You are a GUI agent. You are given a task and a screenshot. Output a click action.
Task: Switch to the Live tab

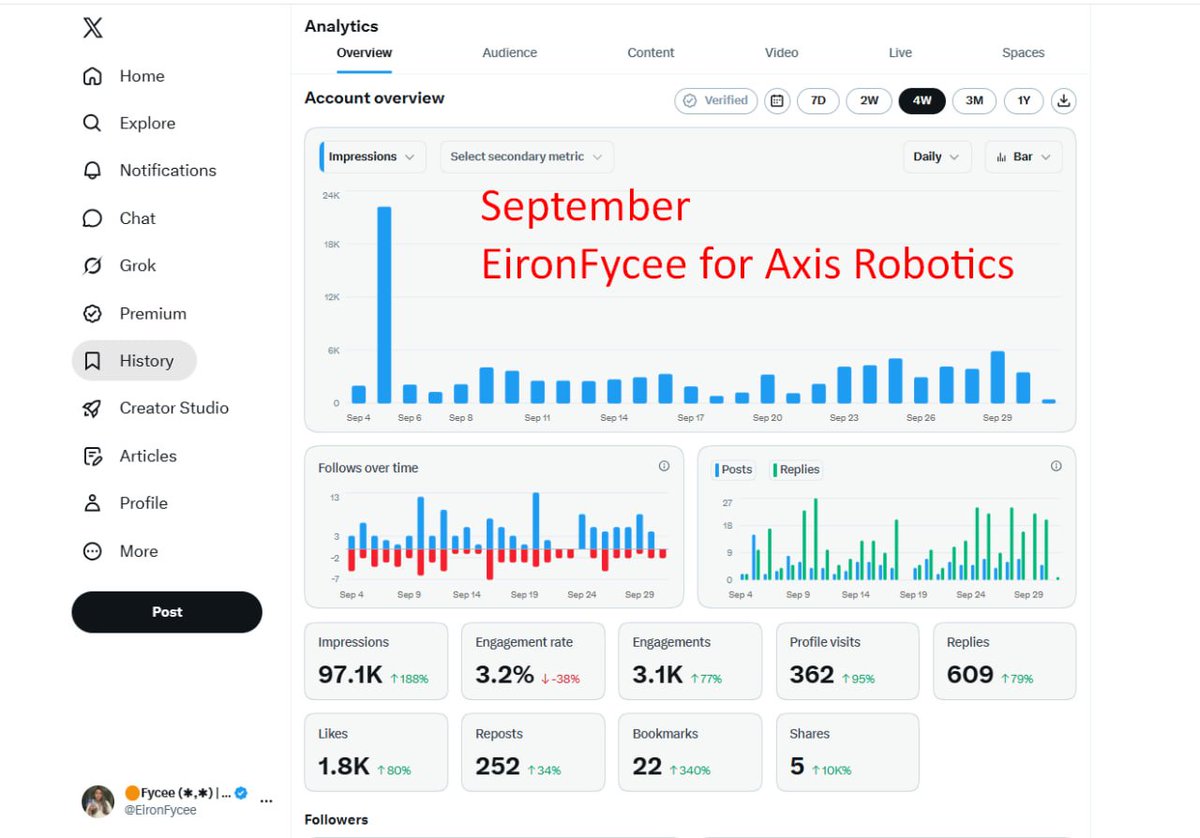click(900, 53)
